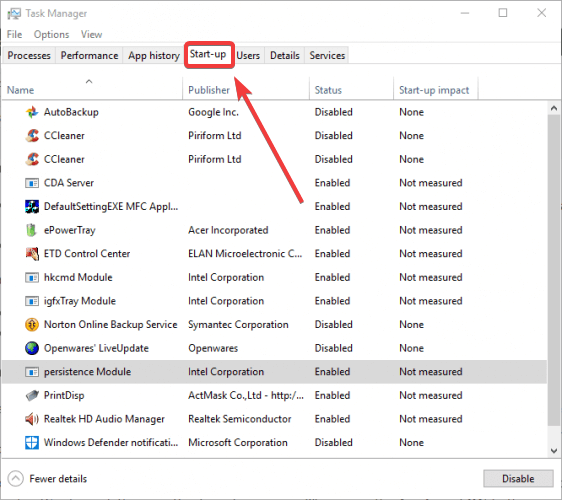Click the Disable button
Viewport: 562px width, 500px height.
tap(518, 478)
